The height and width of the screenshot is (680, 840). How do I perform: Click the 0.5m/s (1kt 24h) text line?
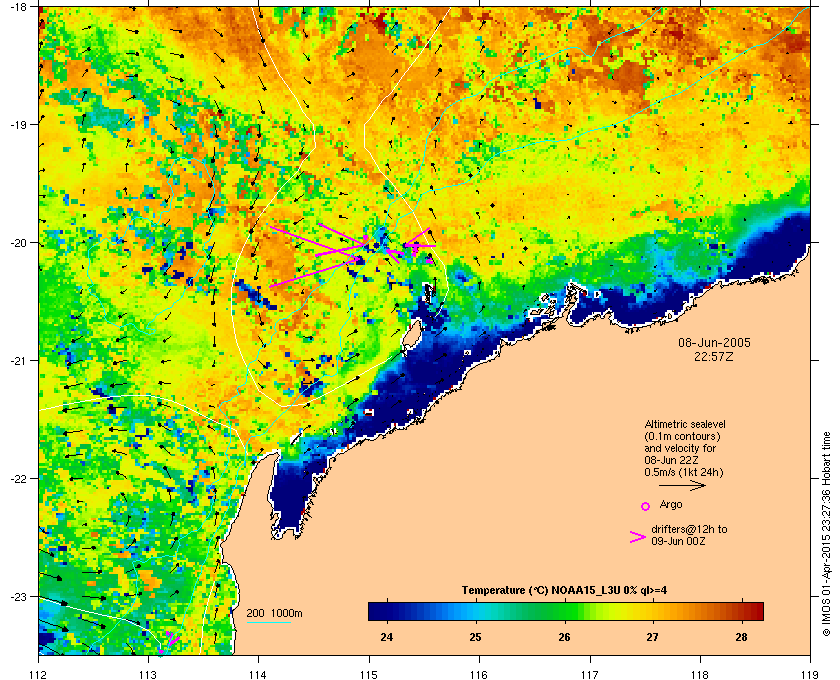point(684,472)
